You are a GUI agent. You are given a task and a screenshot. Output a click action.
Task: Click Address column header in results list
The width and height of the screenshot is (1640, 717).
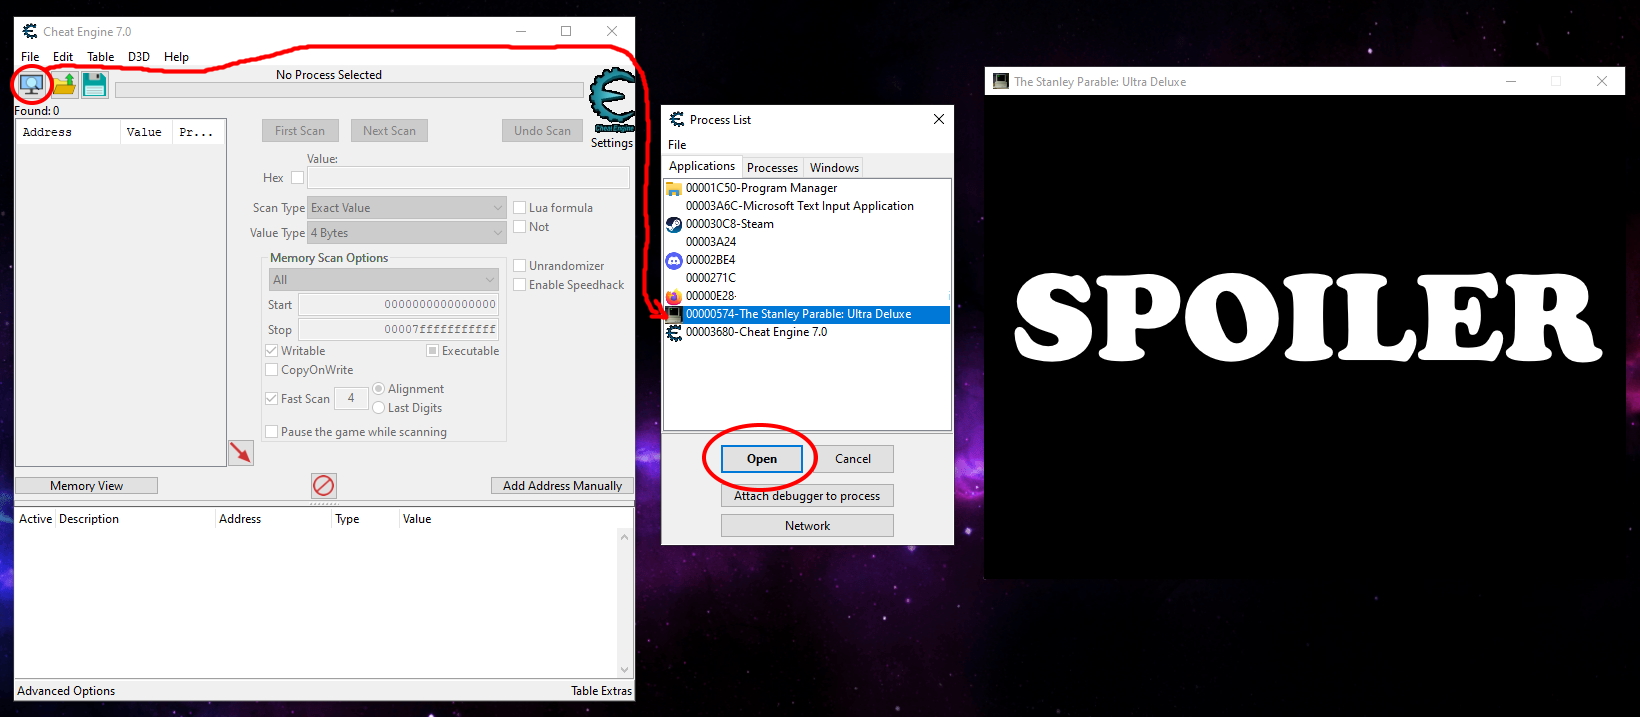(x=68, y=132)
